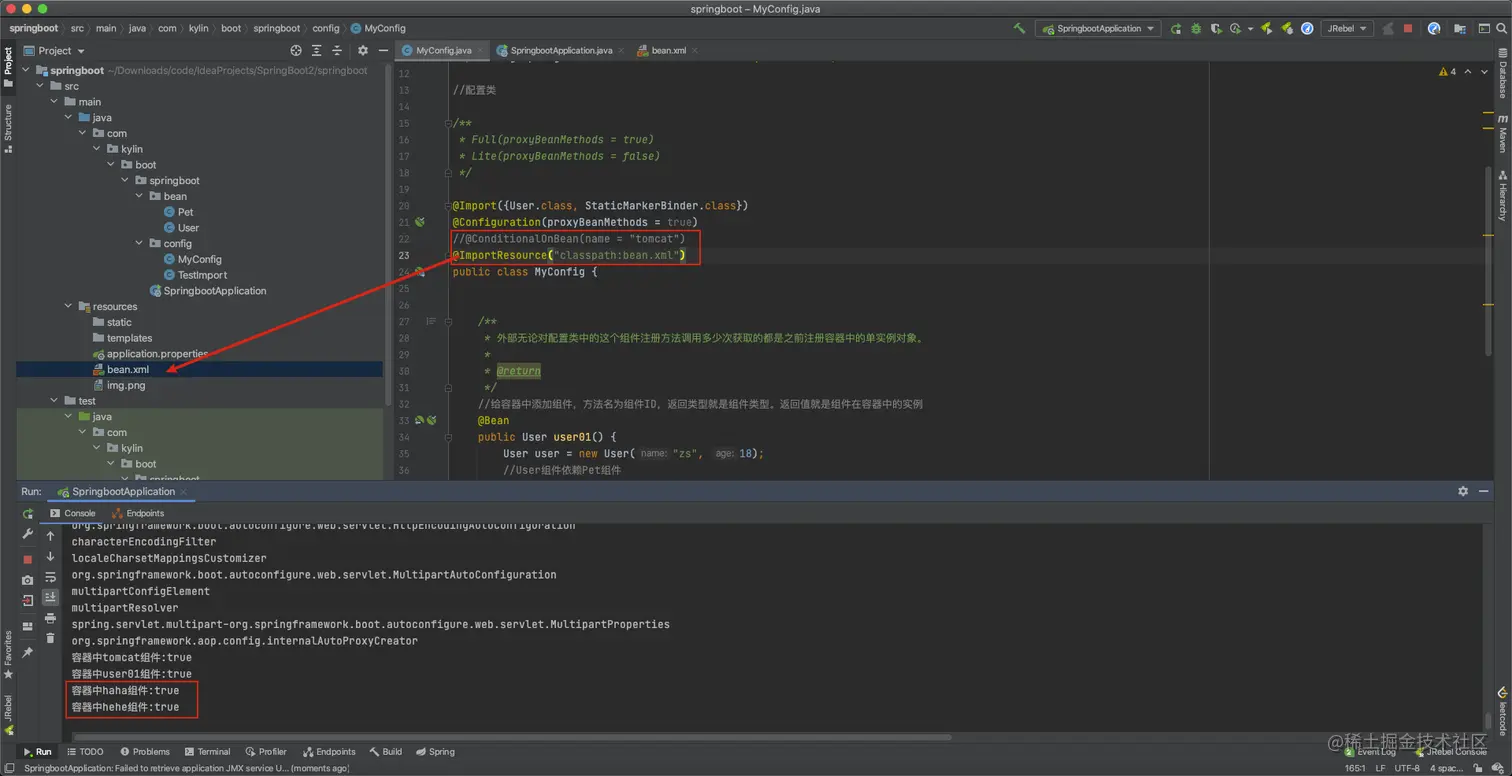Hide the Project tool window
1512x776 pixels.
383,50
